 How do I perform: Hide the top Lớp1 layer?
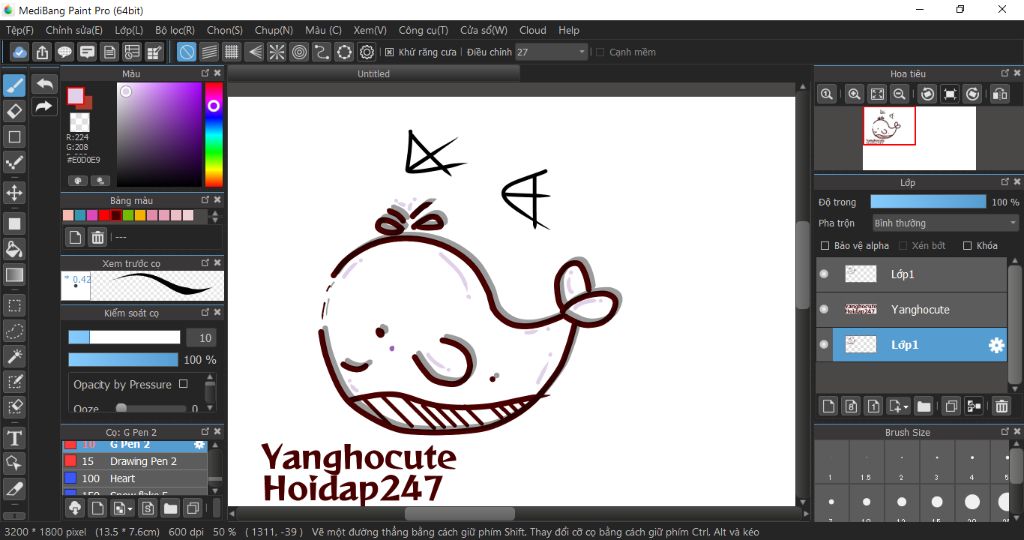click(824, 274)
